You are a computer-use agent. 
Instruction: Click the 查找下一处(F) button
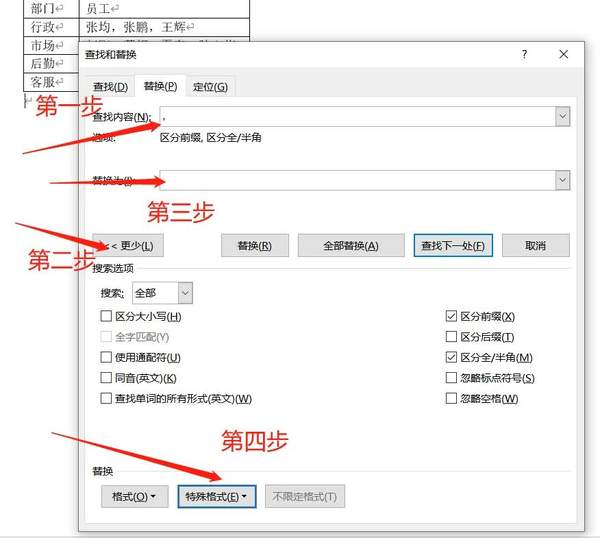(452, 246)
